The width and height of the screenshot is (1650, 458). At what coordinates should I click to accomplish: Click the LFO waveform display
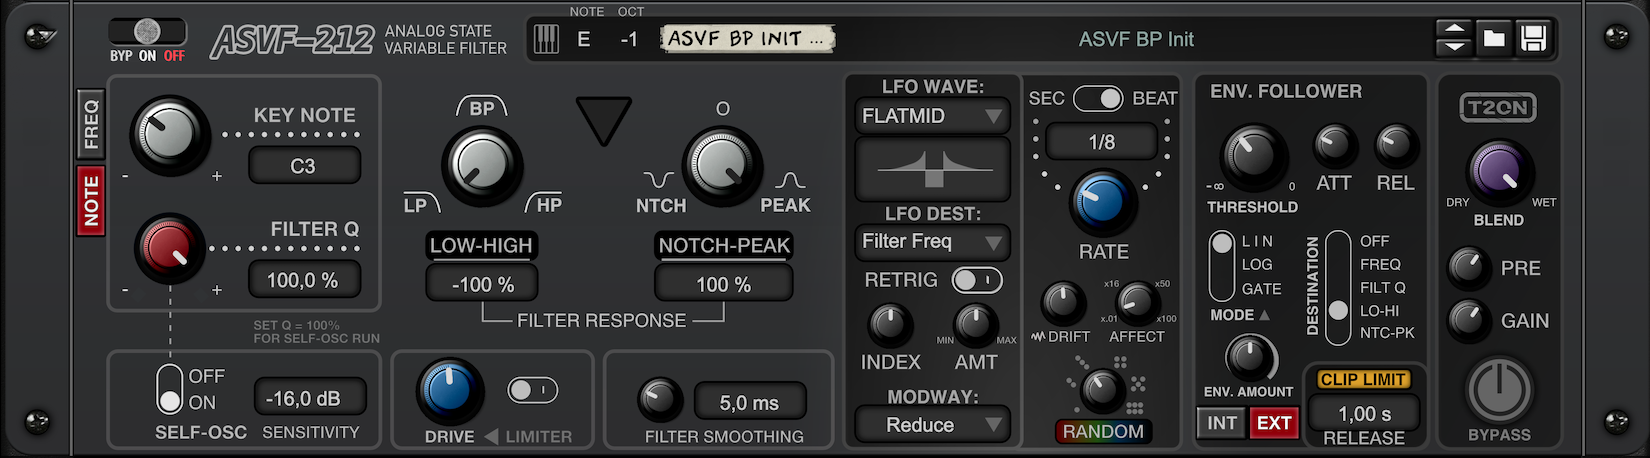point(933,168)
